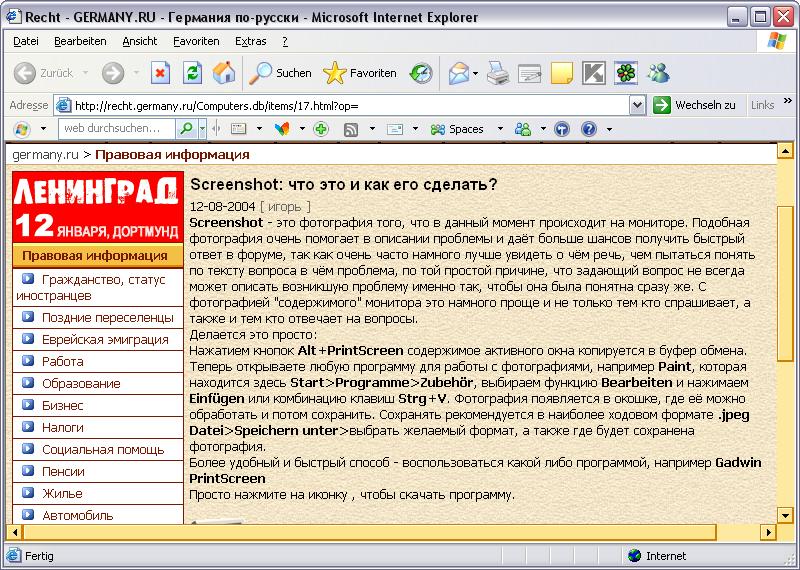Click the black K toolbar icon
Viewport: 800px width, 570px height.
pyautogui.click(x=594, y=73)
